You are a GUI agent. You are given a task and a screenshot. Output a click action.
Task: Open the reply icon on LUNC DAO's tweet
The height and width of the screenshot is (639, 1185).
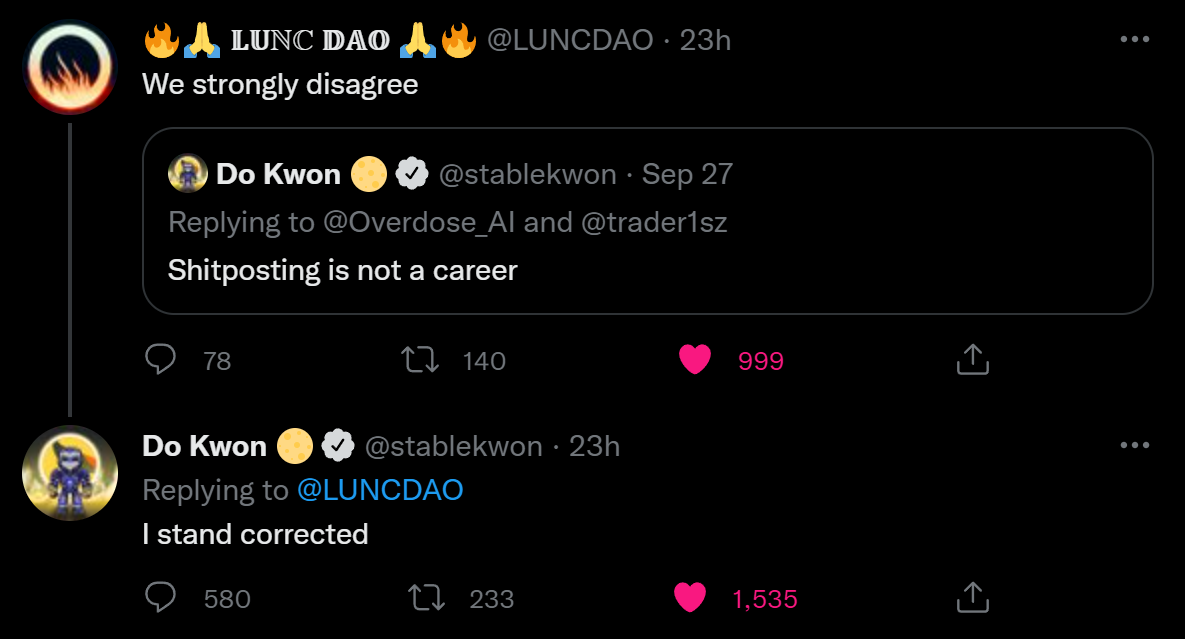pos(161,360)
